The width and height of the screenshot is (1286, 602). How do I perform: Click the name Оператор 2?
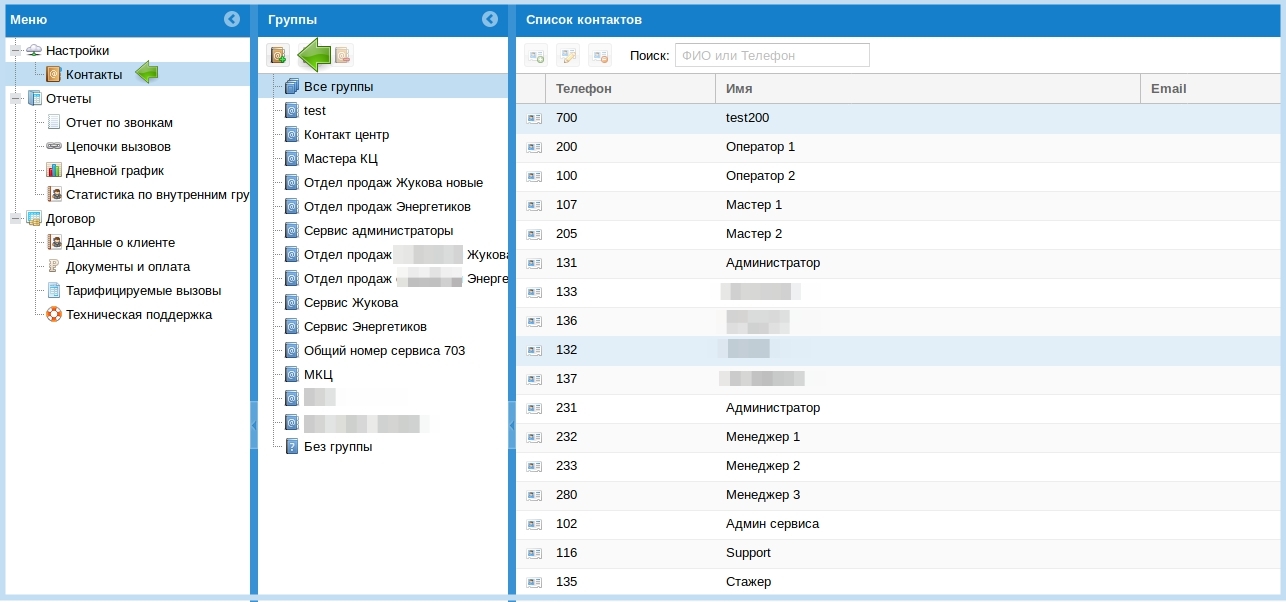click(x=761, y=176)
